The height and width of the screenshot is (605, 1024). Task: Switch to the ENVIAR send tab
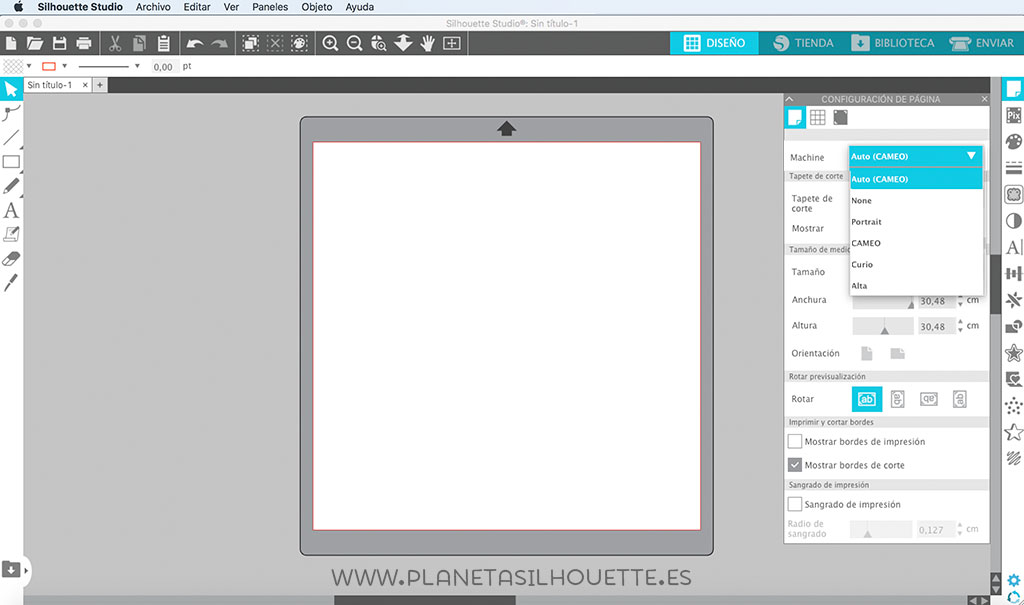982,43
